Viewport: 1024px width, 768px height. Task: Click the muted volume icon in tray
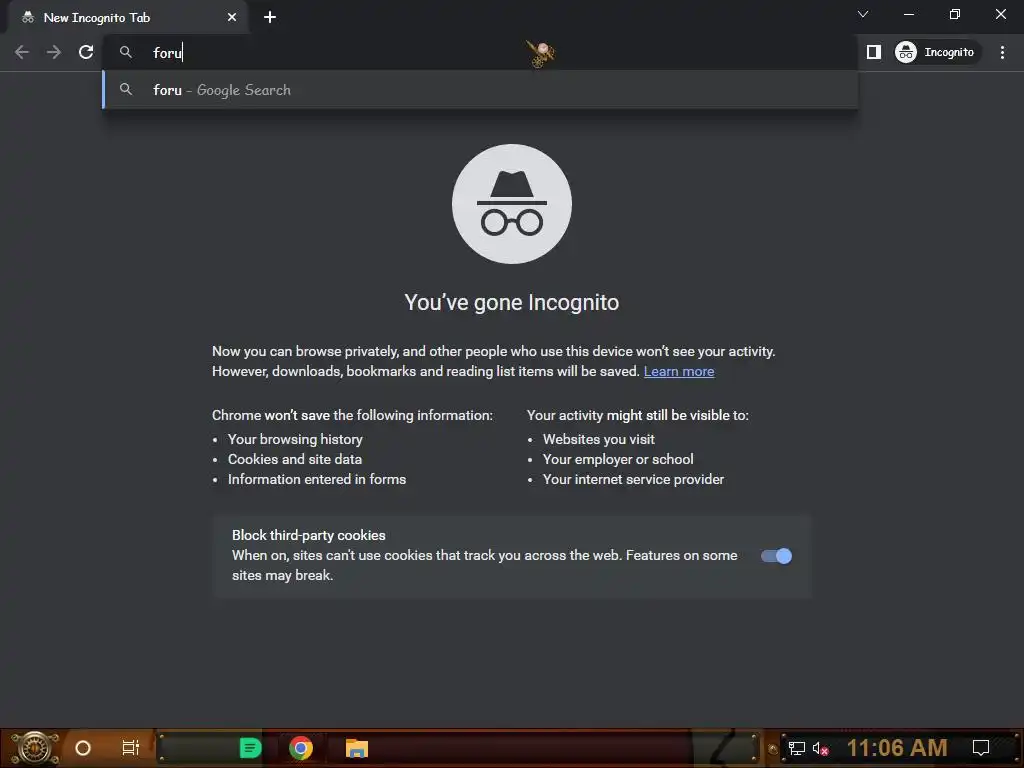coord(820,748)
